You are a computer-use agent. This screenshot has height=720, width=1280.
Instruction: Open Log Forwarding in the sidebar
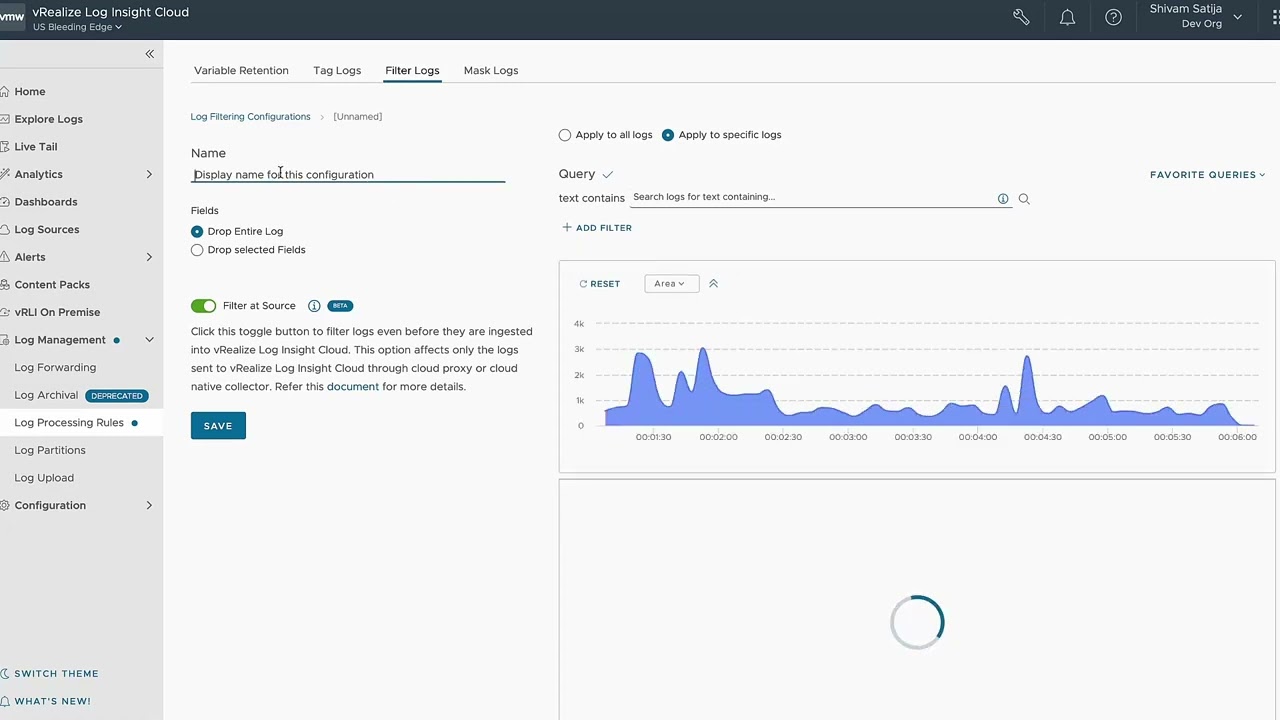pos(55,368)
